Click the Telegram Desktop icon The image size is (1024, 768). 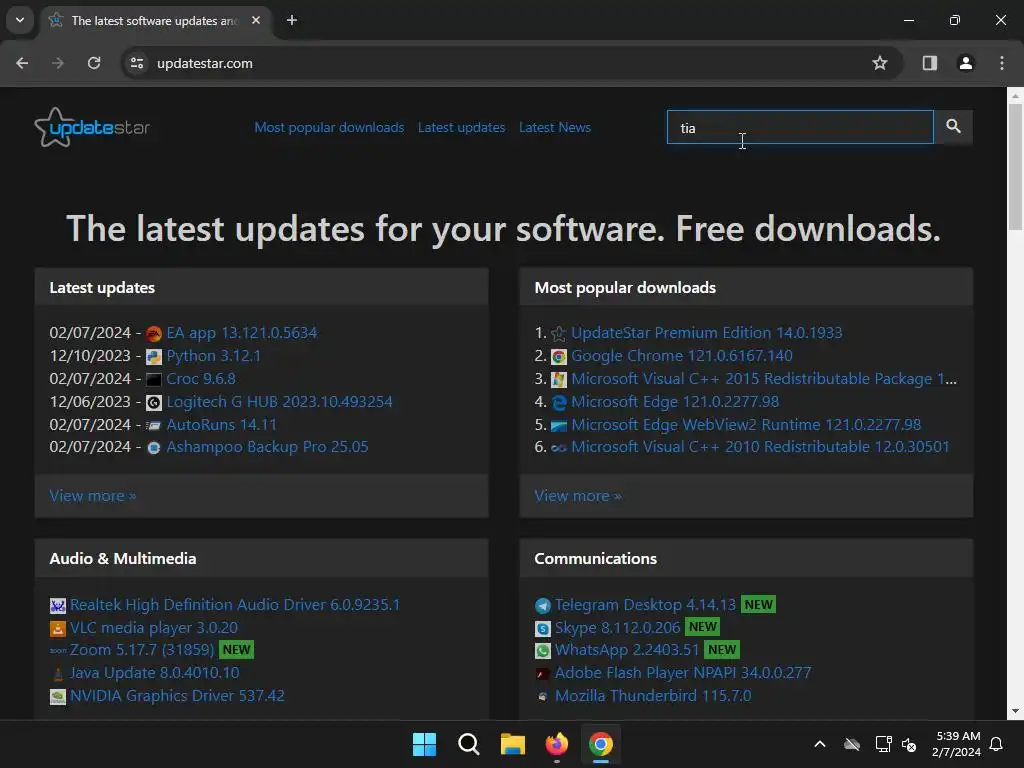coord(543,605)
